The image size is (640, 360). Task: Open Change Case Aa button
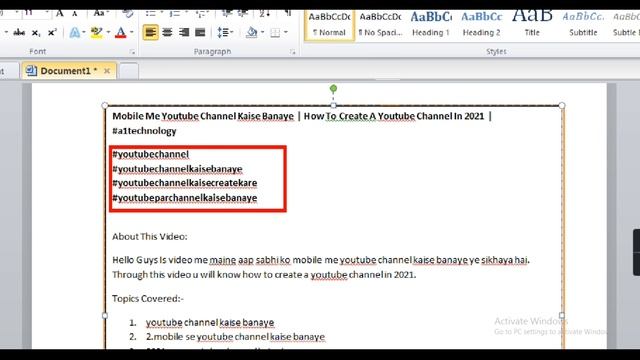tap(98, 14)
